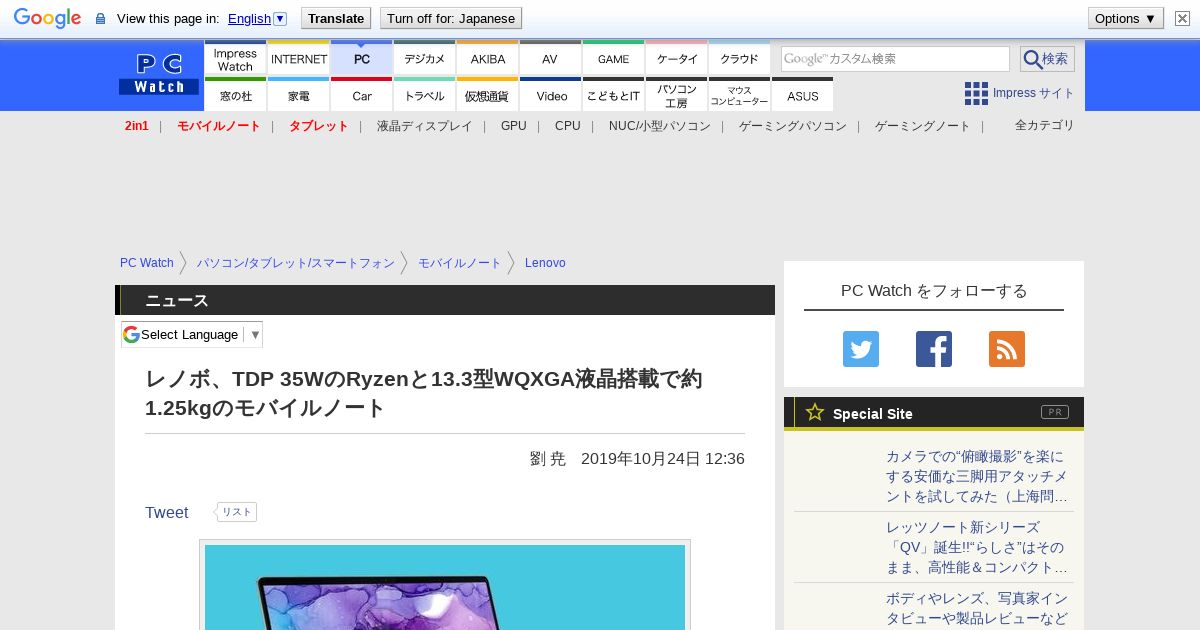This screenshot has height=630, width=1200.
Task: Click the Special Site star icon
Action: pyautogui.click(x=815, y=412)
